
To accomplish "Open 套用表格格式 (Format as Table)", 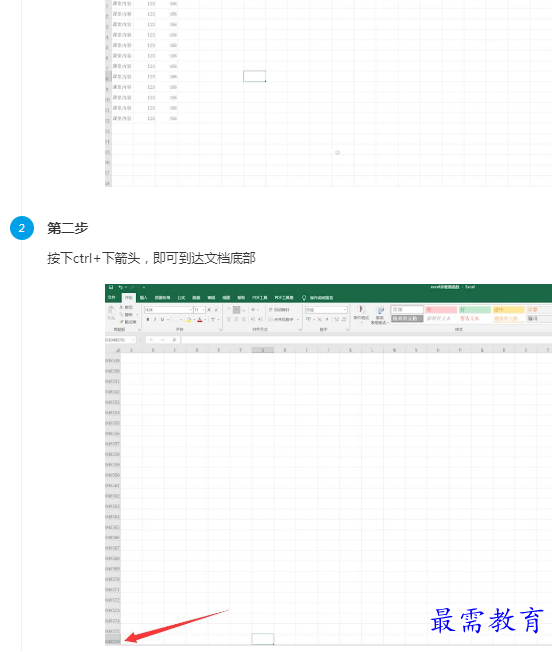I will (380, 315).
